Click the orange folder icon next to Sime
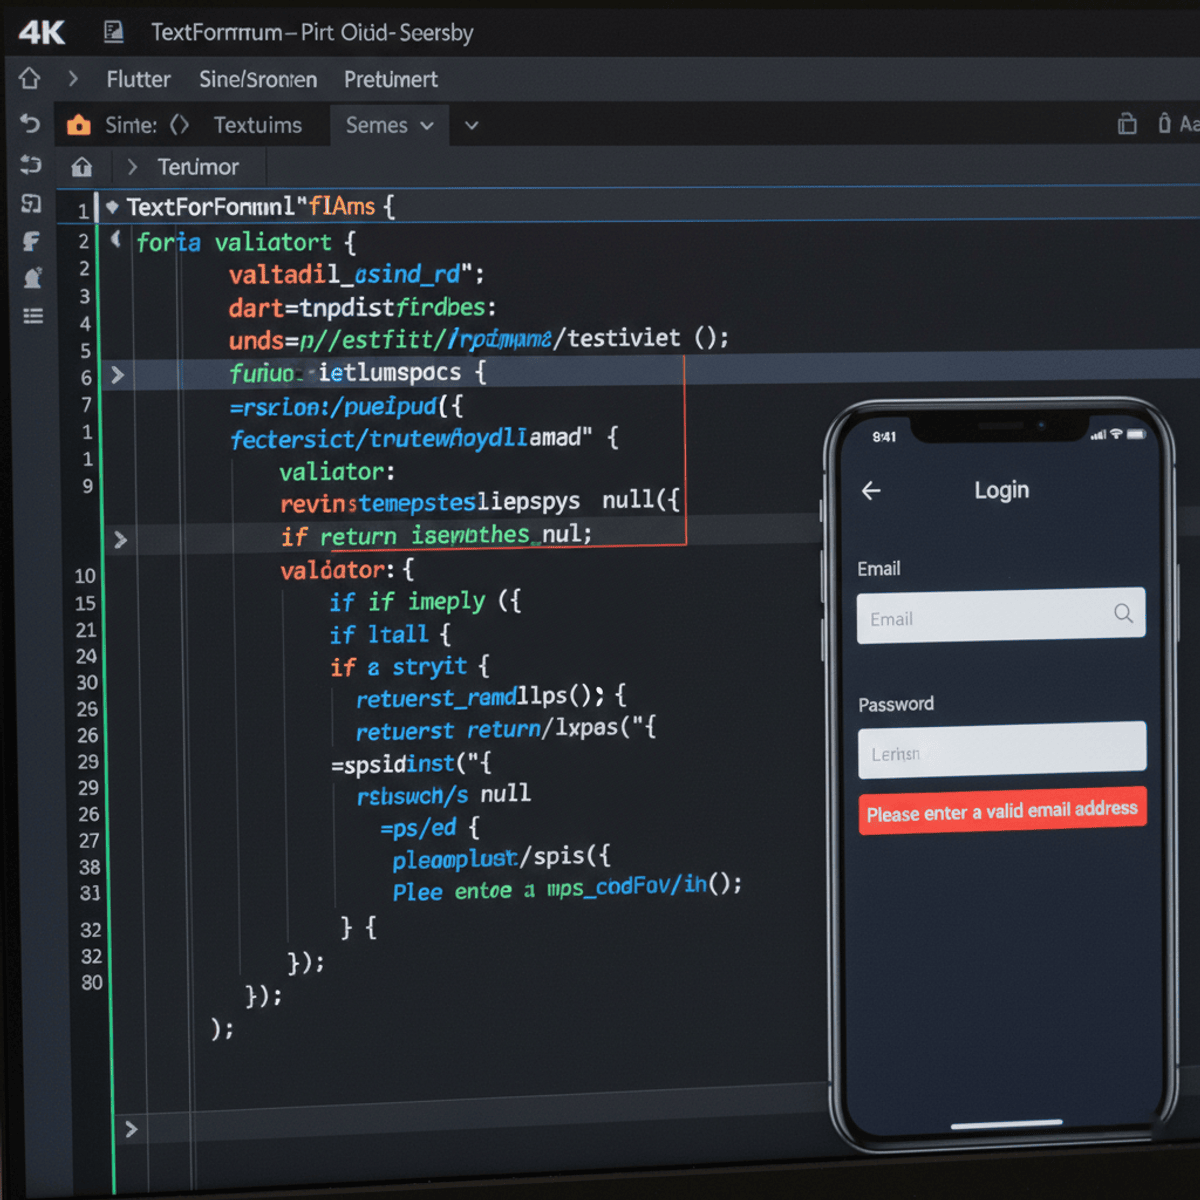This screenshot has height=1200, width=1200. coord(78,124)
